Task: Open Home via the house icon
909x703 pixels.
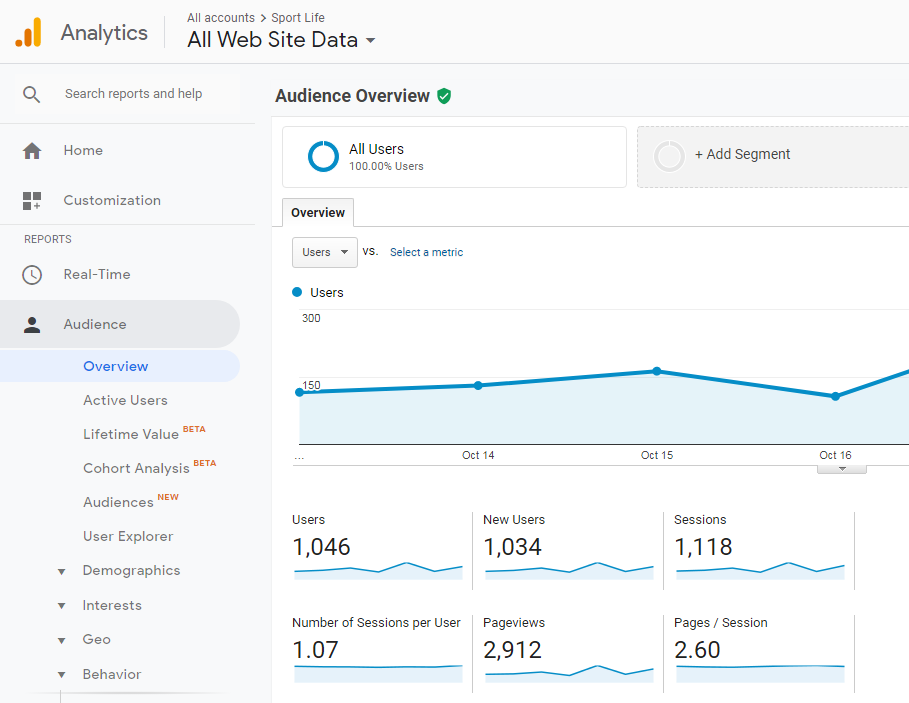Action: tap(32, 151)
